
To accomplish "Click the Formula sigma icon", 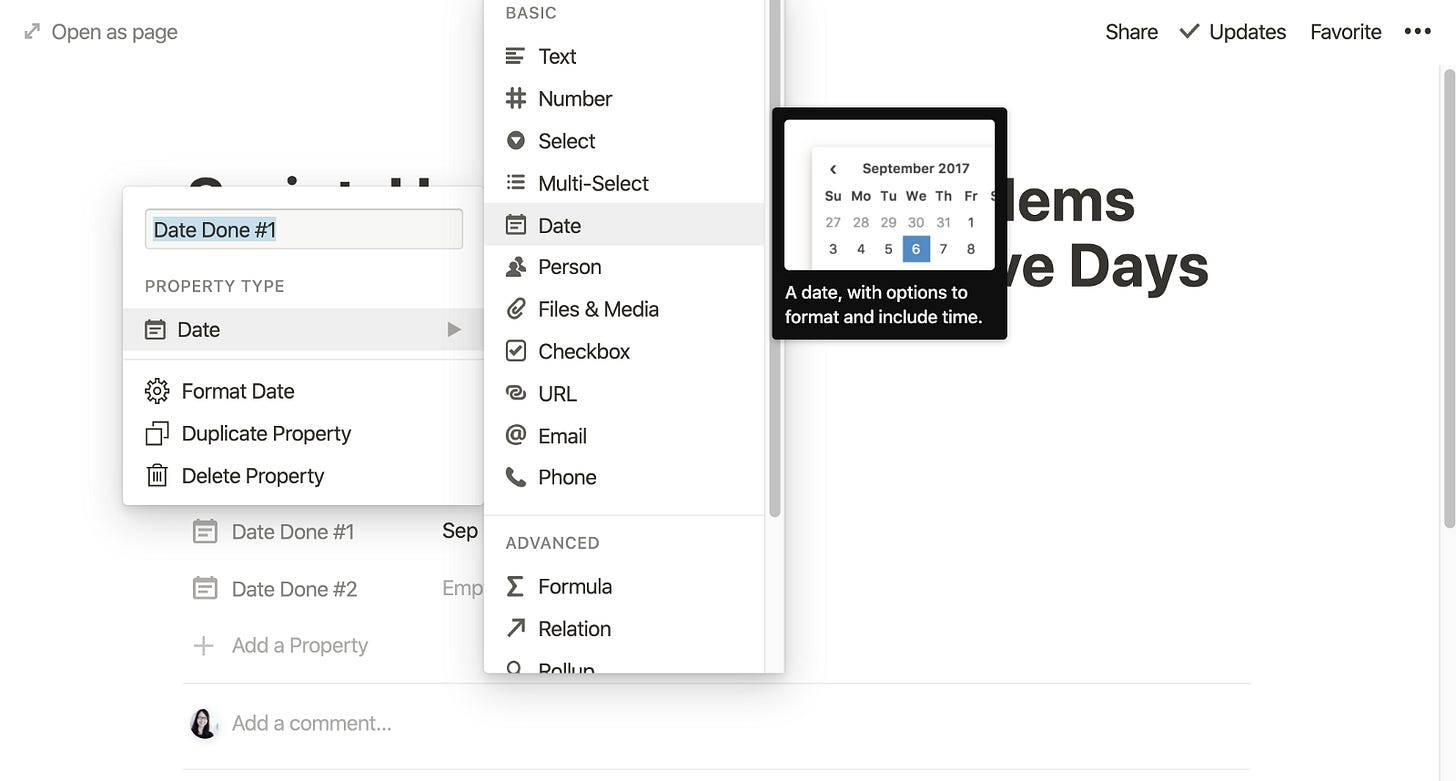I will [515, 586].
